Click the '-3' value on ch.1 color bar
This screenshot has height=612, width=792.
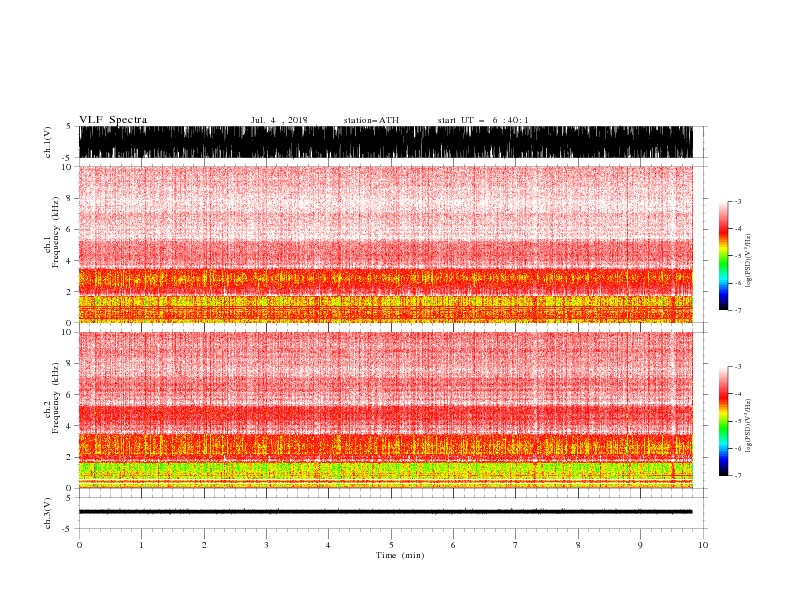[737, 201]
